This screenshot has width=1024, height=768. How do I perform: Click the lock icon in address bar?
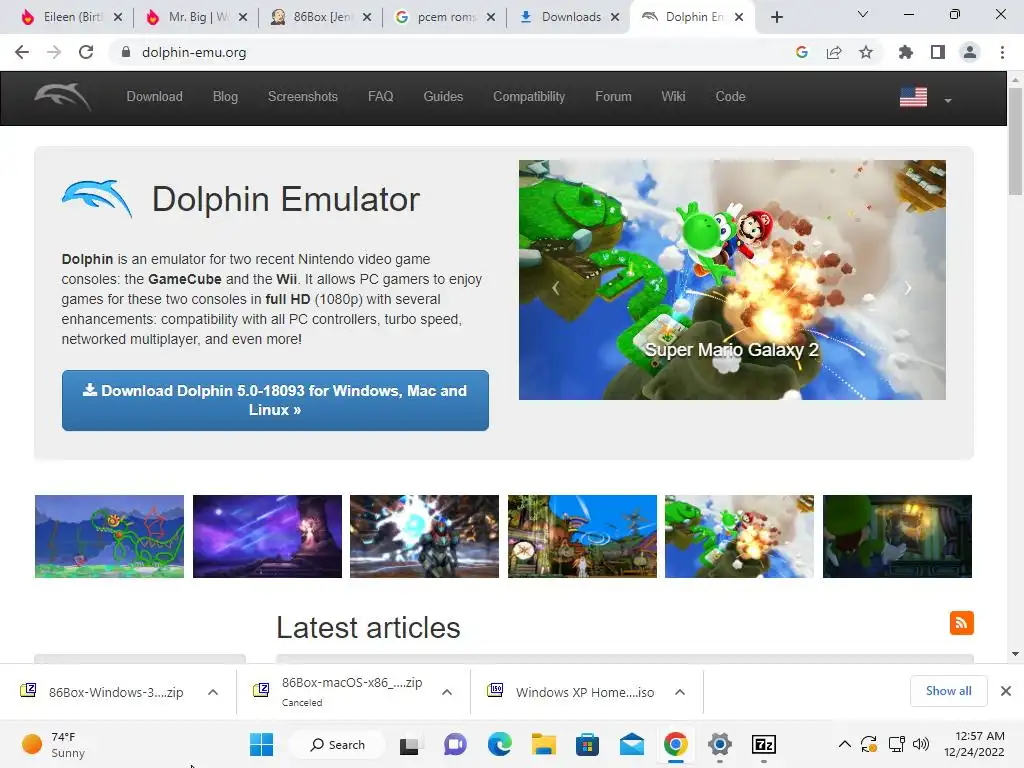(x=126, y=52)
